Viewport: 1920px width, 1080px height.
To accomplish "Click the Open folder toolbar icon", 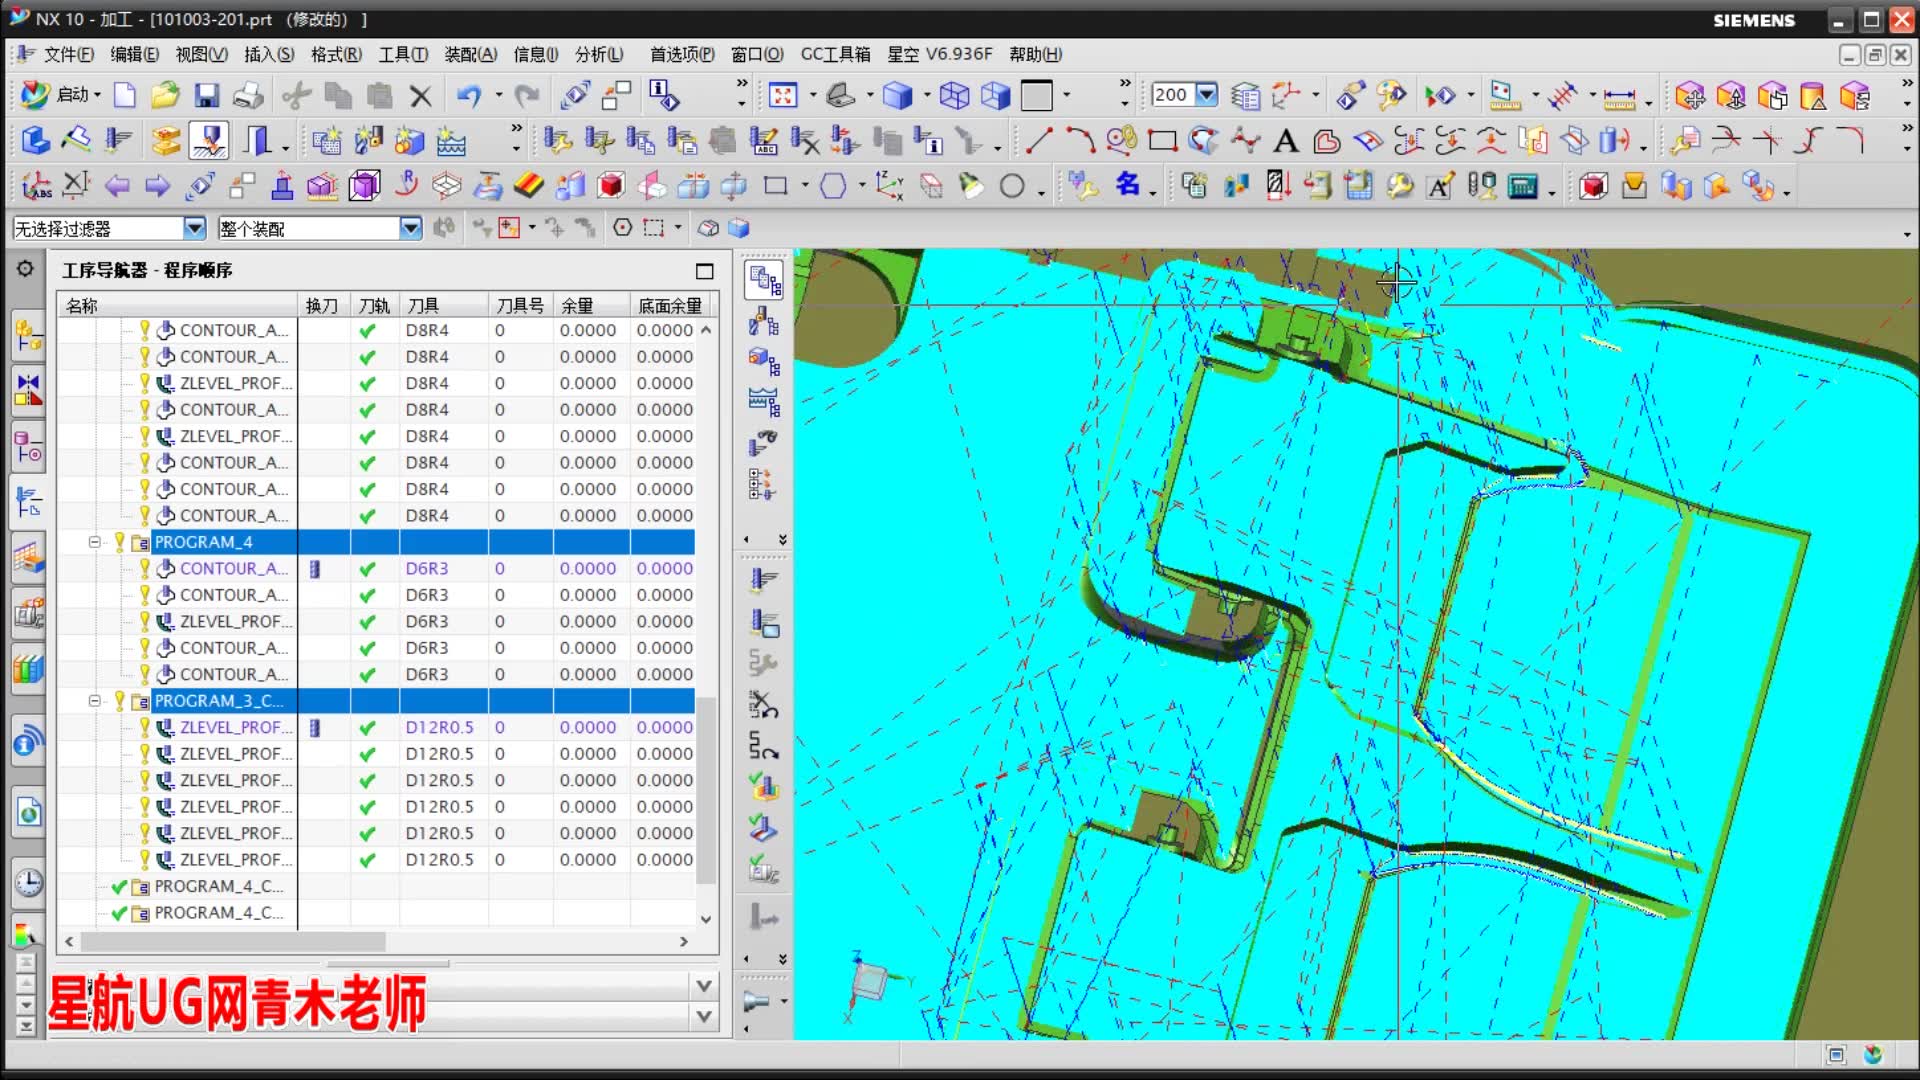I will pos(165,96).
